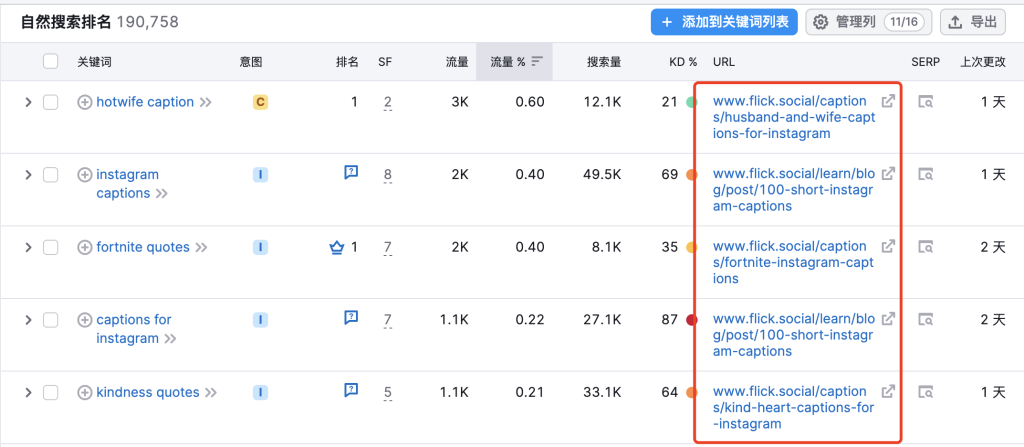Open SF features count 7 for fortnite quotes
The width and height of the screenshot is (1024, 447).
(x=388, y=248)
